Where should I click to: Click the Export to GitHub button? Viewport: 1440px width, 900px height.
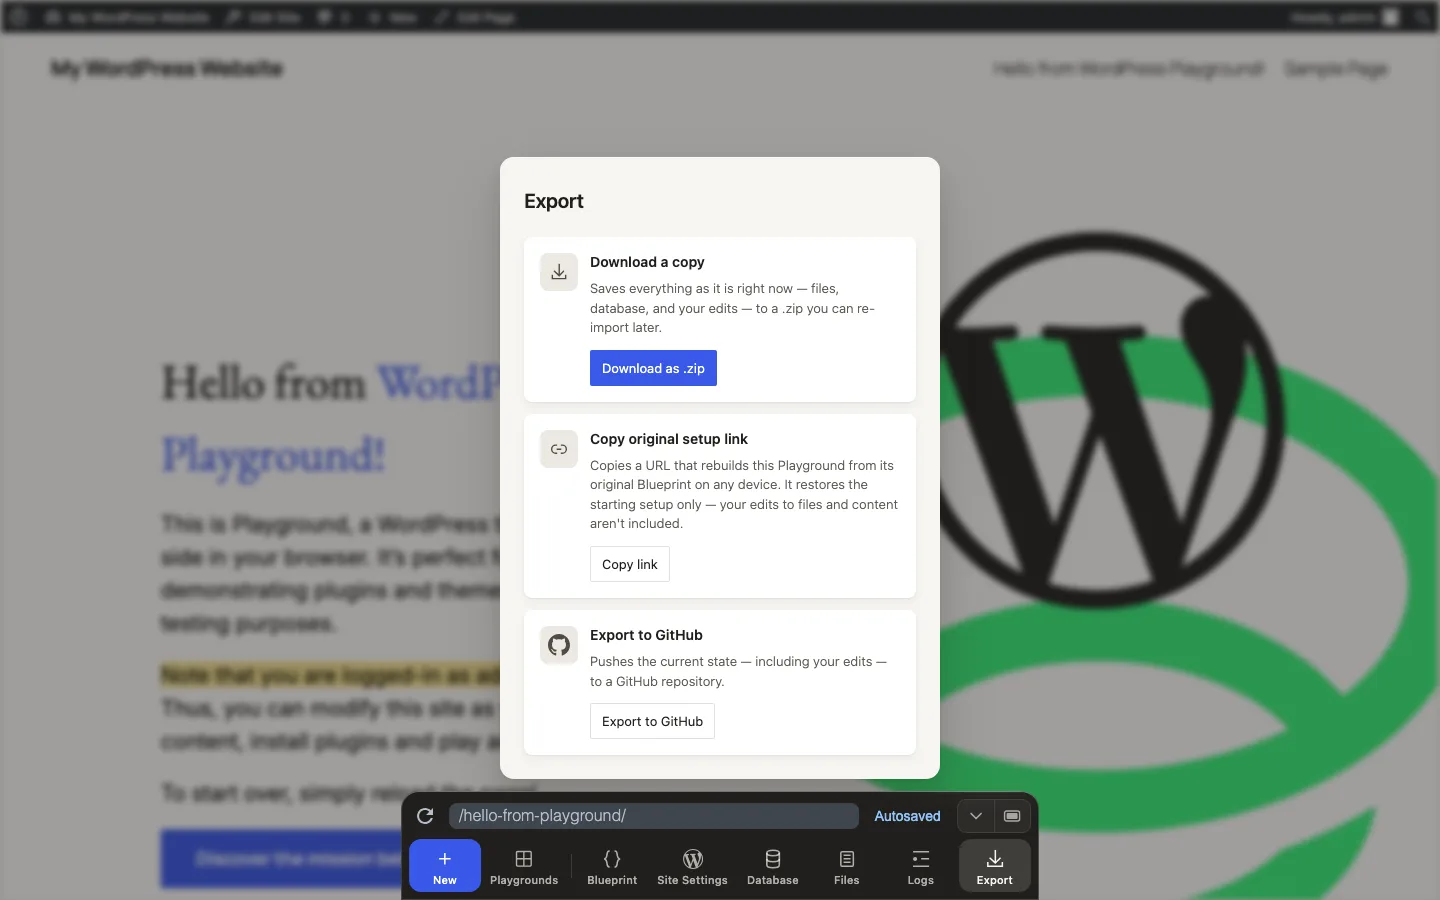point(652,721)
